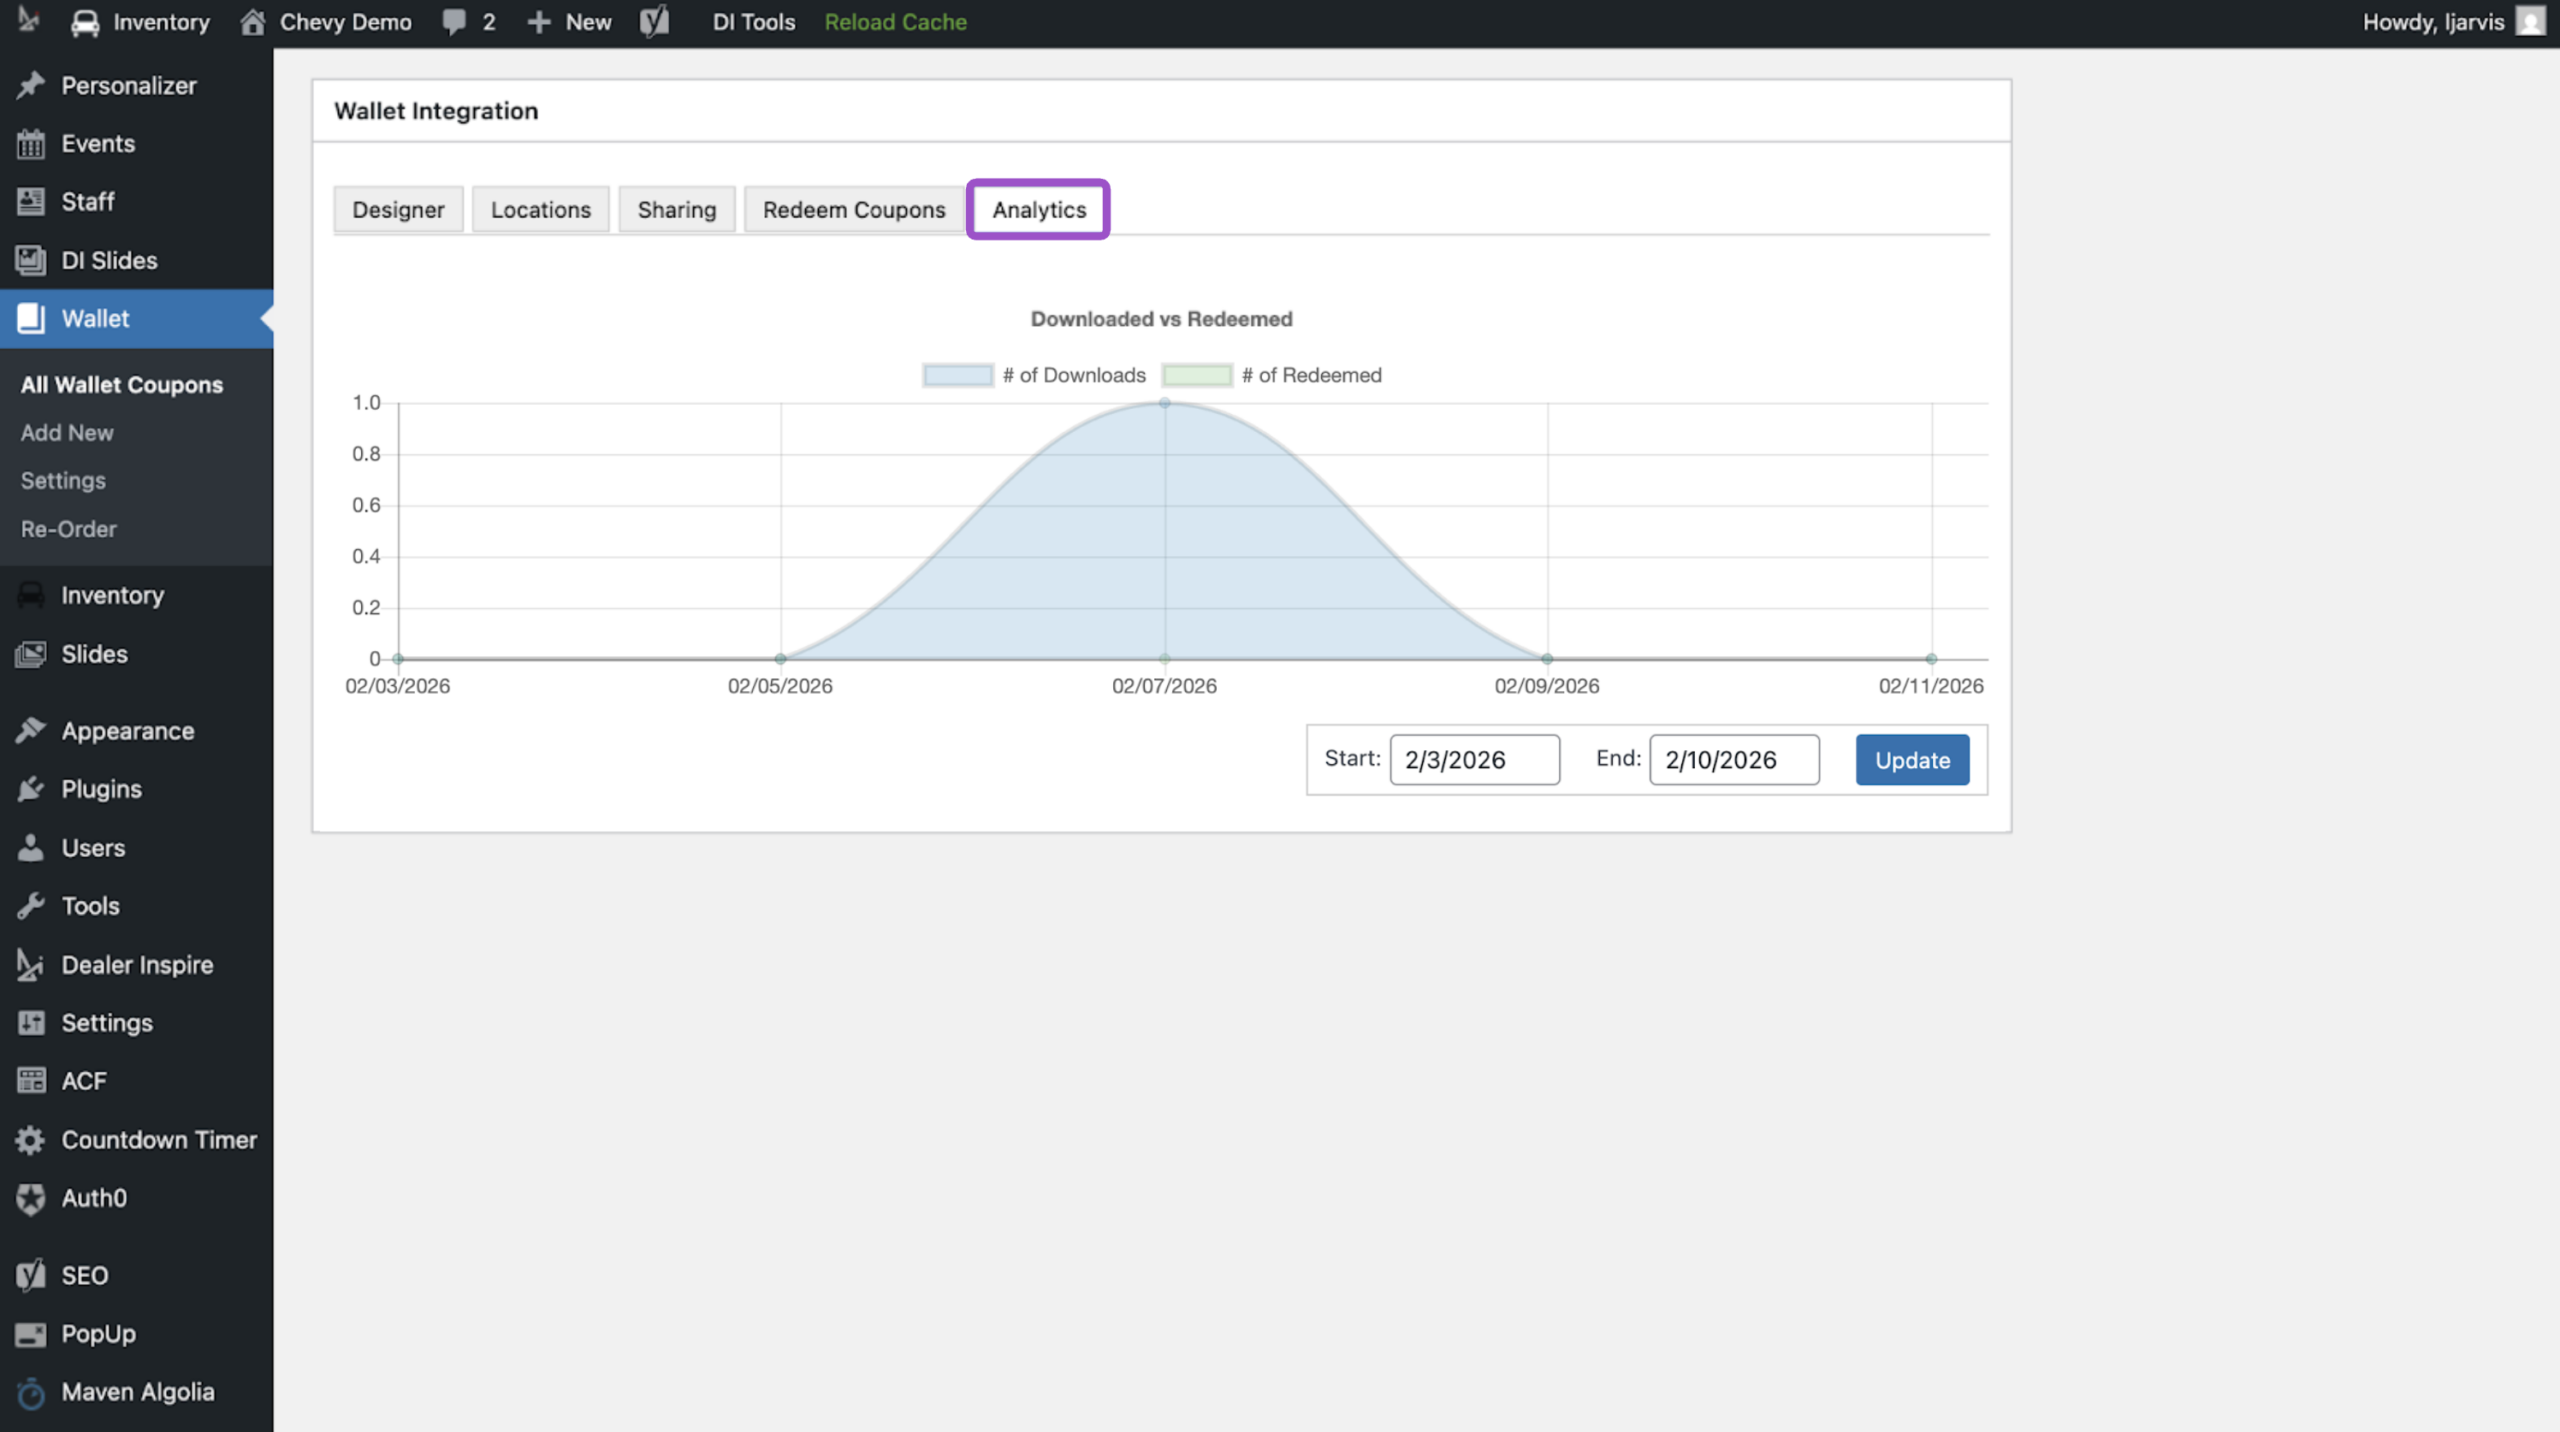This screenshot has height=1432, width=2560.
Task: Click the Auth0 star badge icon
Action: pos(31,1198)
